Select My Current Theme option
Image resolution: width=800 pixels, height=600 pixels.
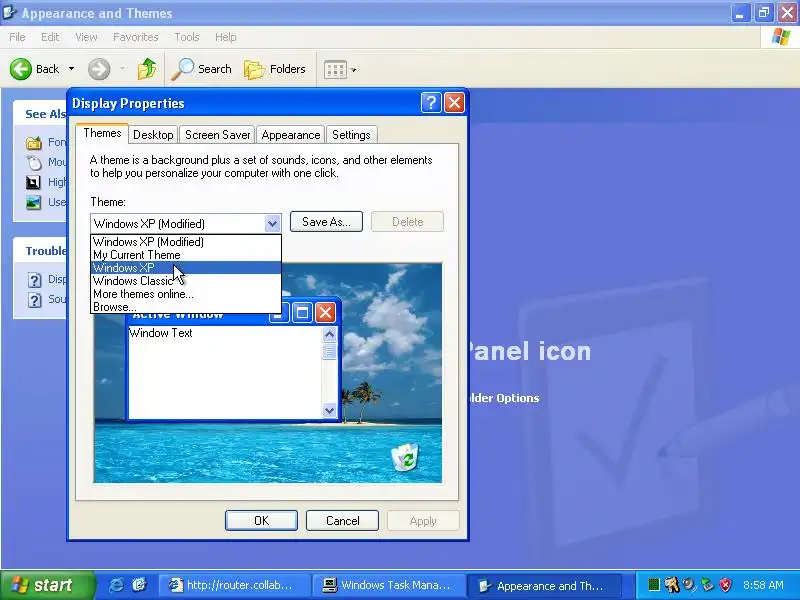tap(186, 255)
